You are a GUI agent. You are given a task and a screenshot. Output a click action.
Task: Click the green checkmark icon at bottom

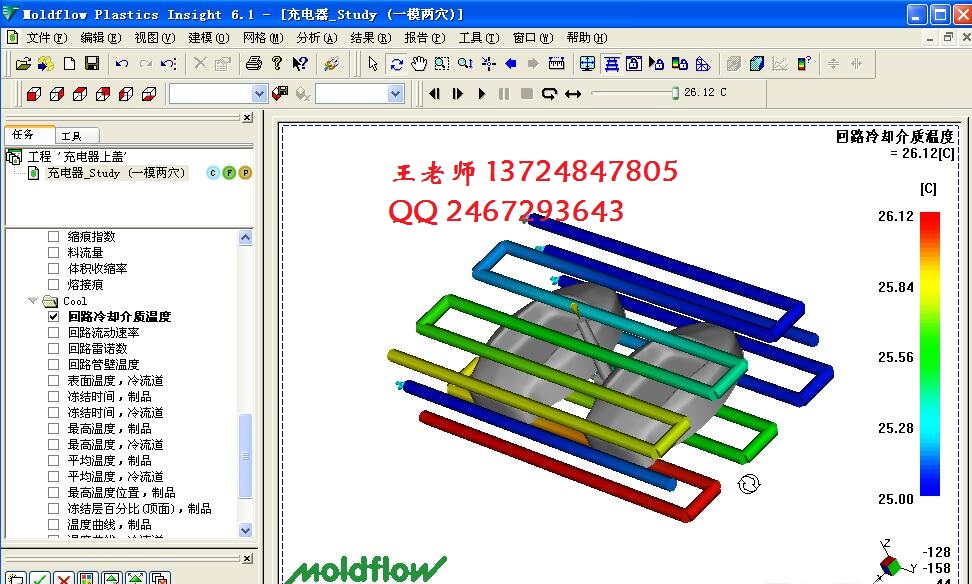tap(39, 578)
